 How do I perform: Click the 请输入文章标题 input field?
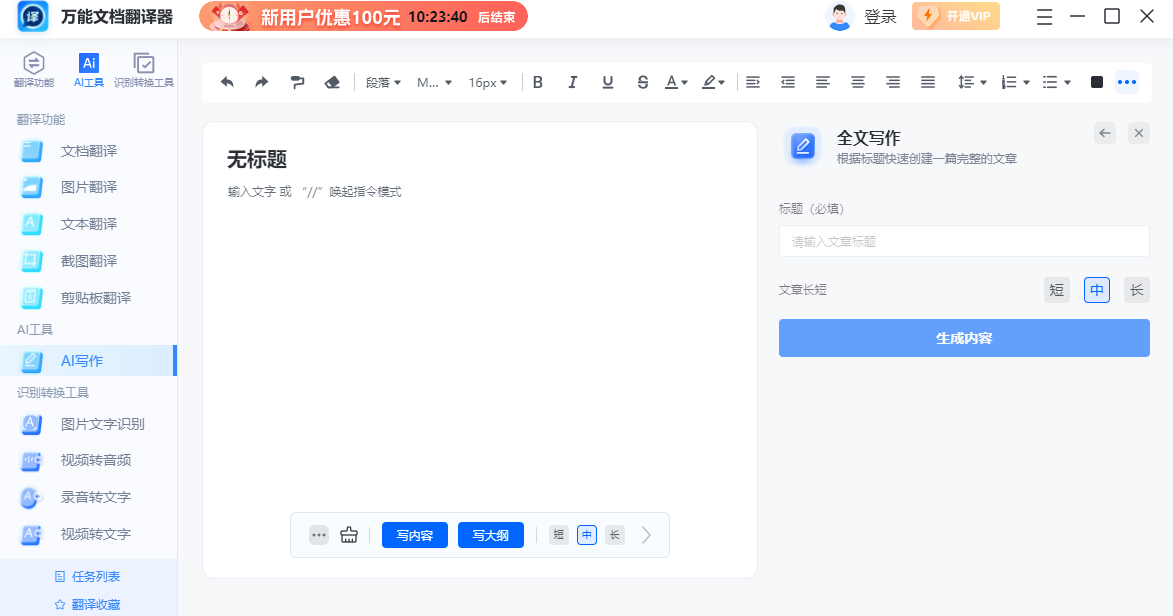click(964, 241)
